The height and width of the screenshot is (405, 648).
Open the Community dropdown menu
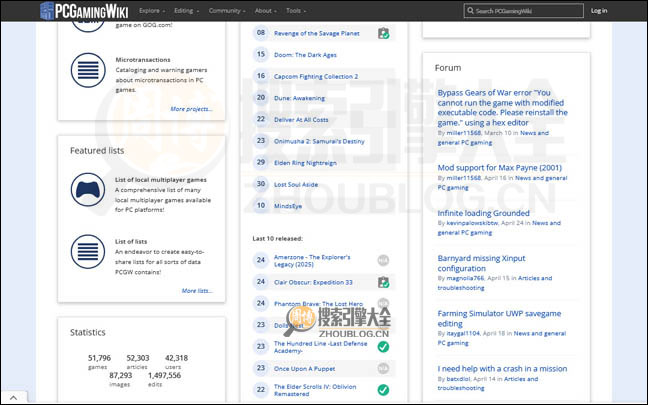(227, 11)
